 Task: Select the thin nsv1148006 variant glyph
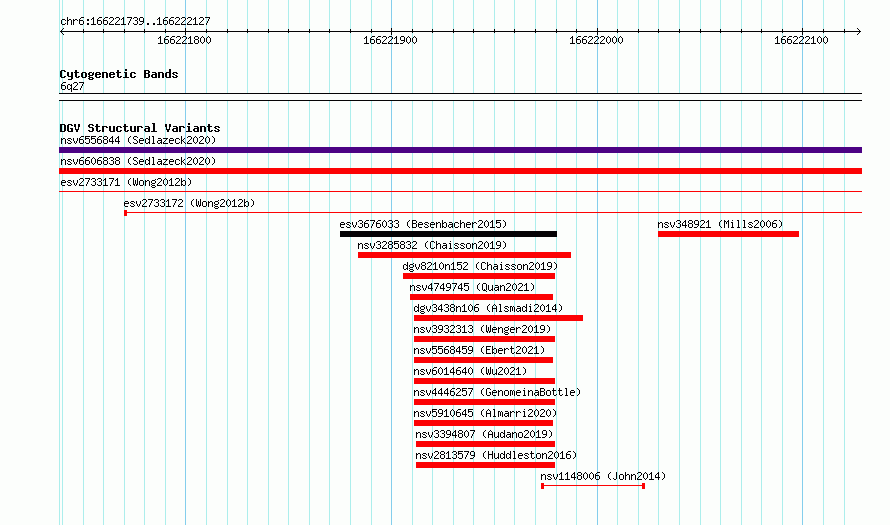(593, 486)
